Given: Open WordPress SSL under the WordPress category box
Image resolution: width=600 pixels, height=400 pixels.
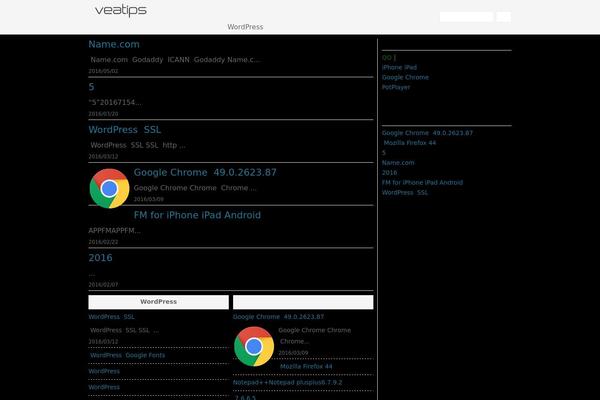Looking at the screenshot, I should [111, 317].
